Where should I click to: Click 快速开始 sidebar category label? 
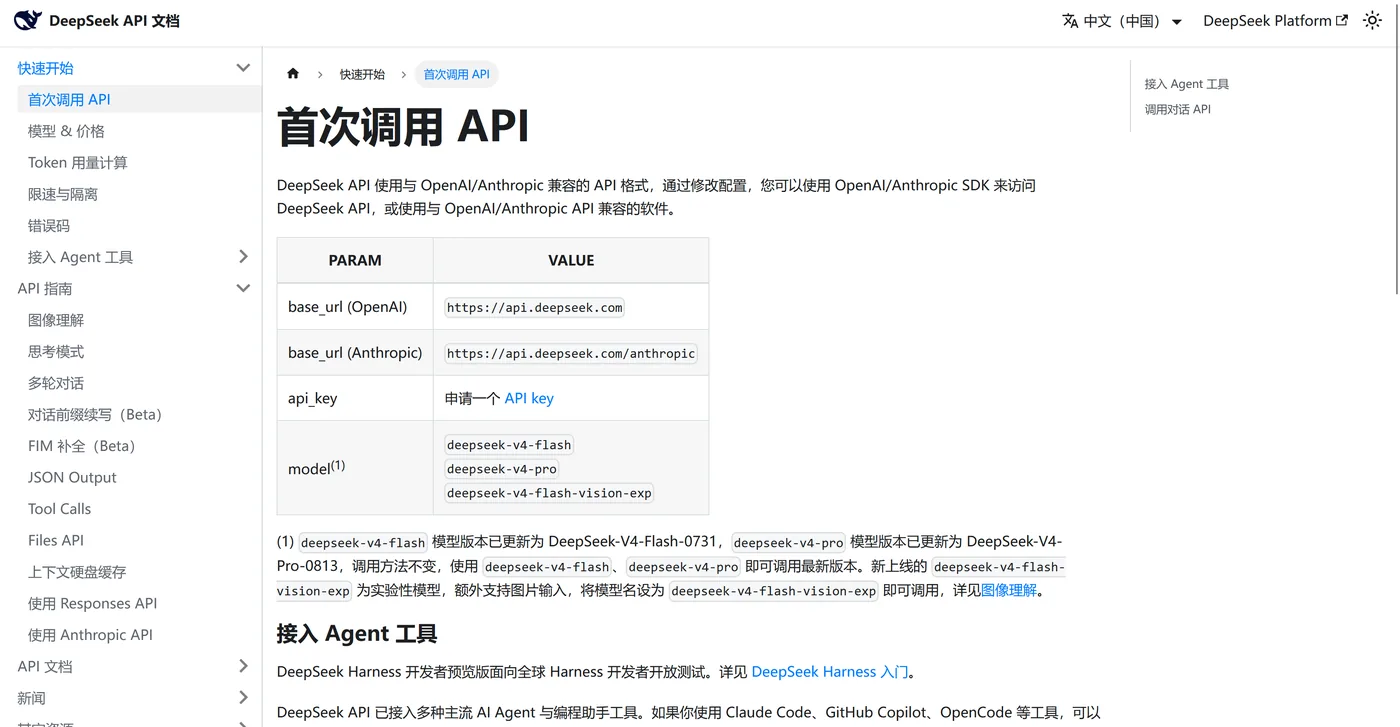[46, 68]
